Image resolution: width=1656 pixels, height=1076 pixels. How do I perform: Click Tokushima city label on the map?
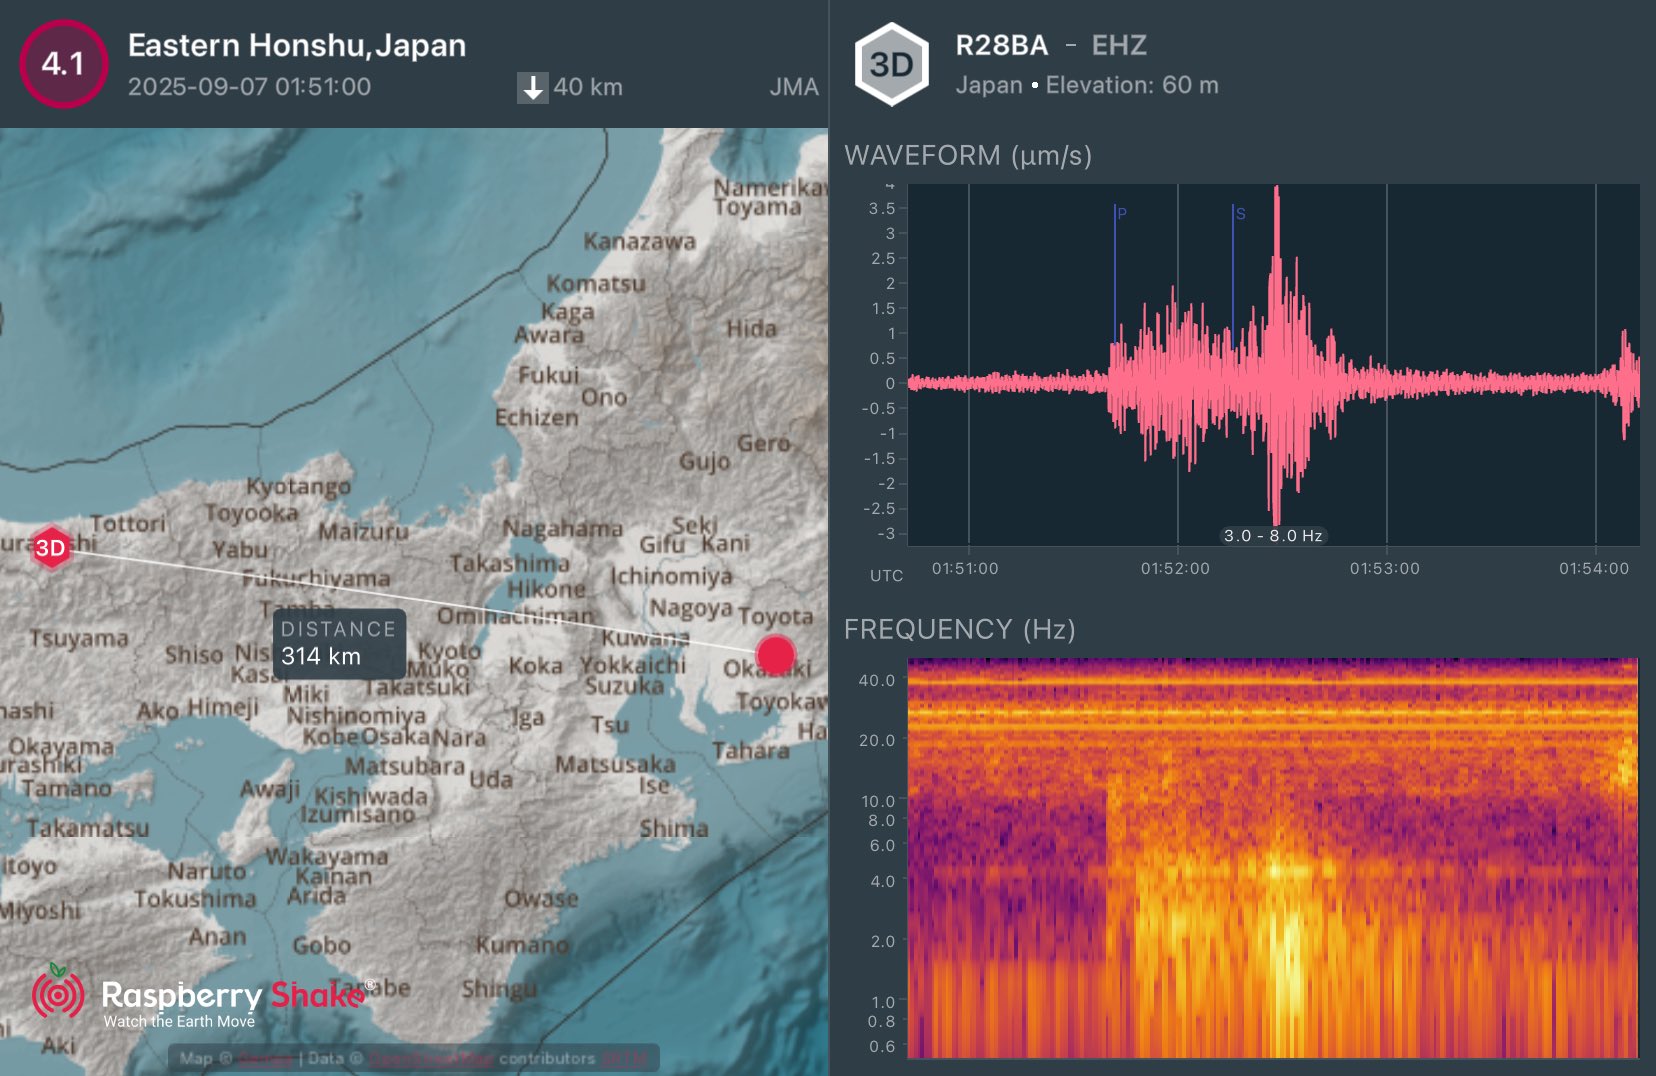pos(196,899)
